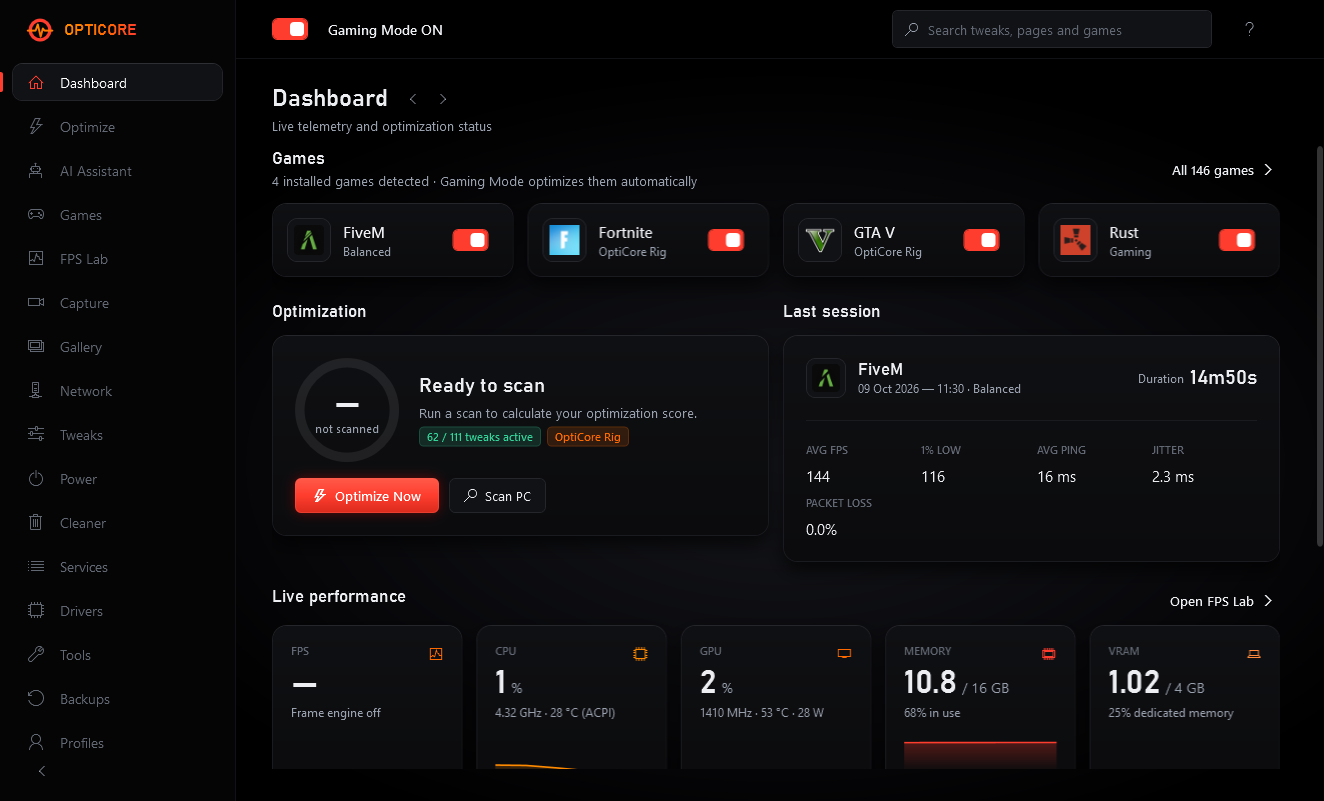Open the AI Assistant page label in the sidebar
This screenshot has width=1324, height=801.
click(96, 171)
